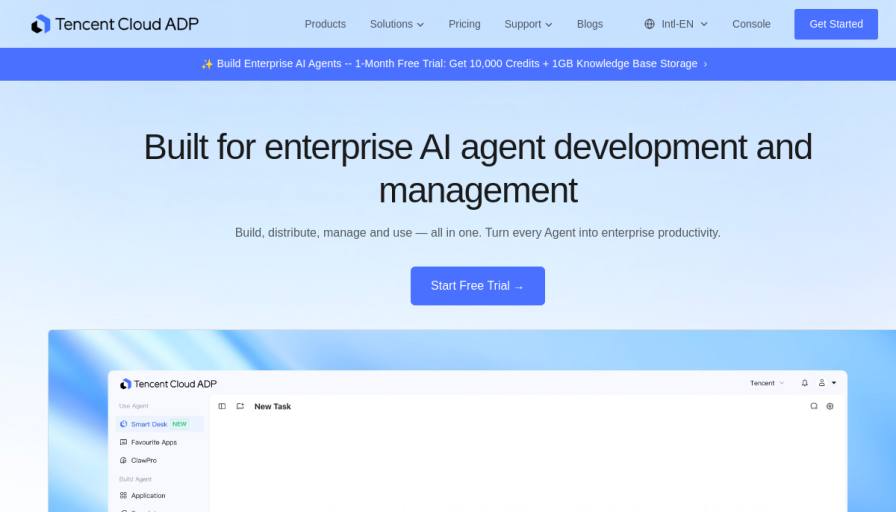
Task: Click the Get Started button
Action: click(x=835, y=24)
